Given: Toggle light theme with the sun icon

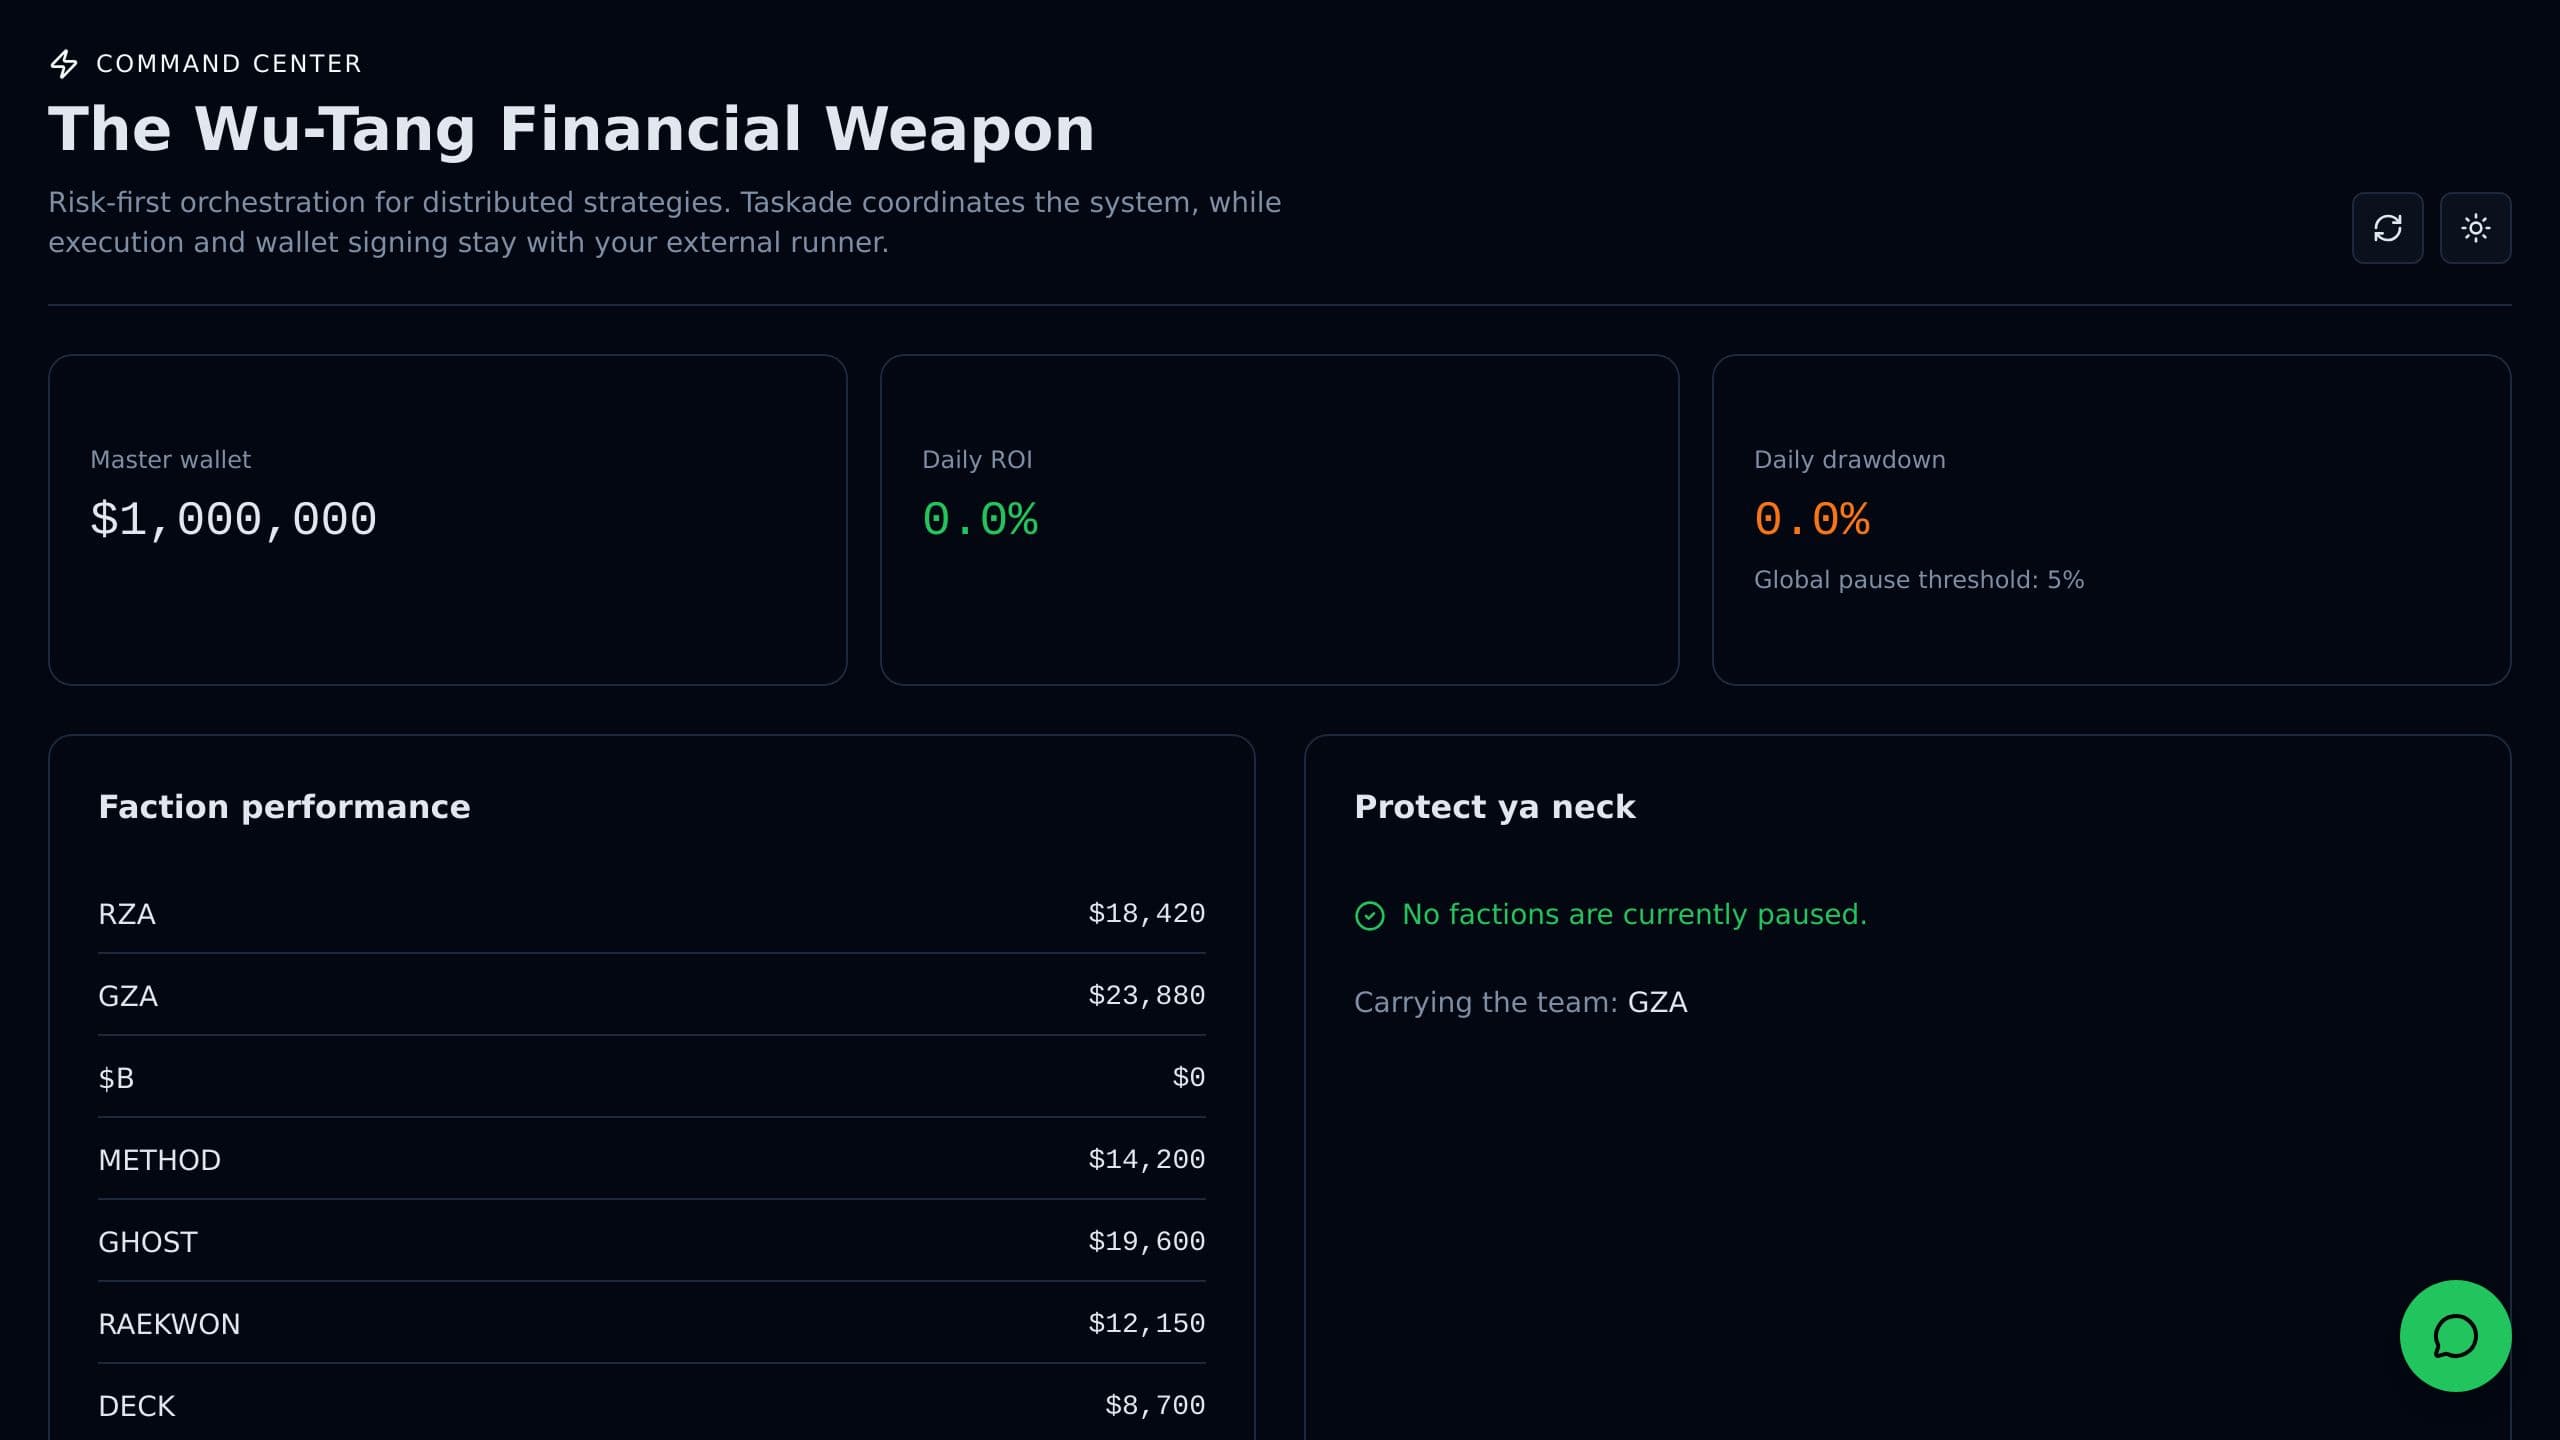Looking at the screenshot, I should point(2475,228).
